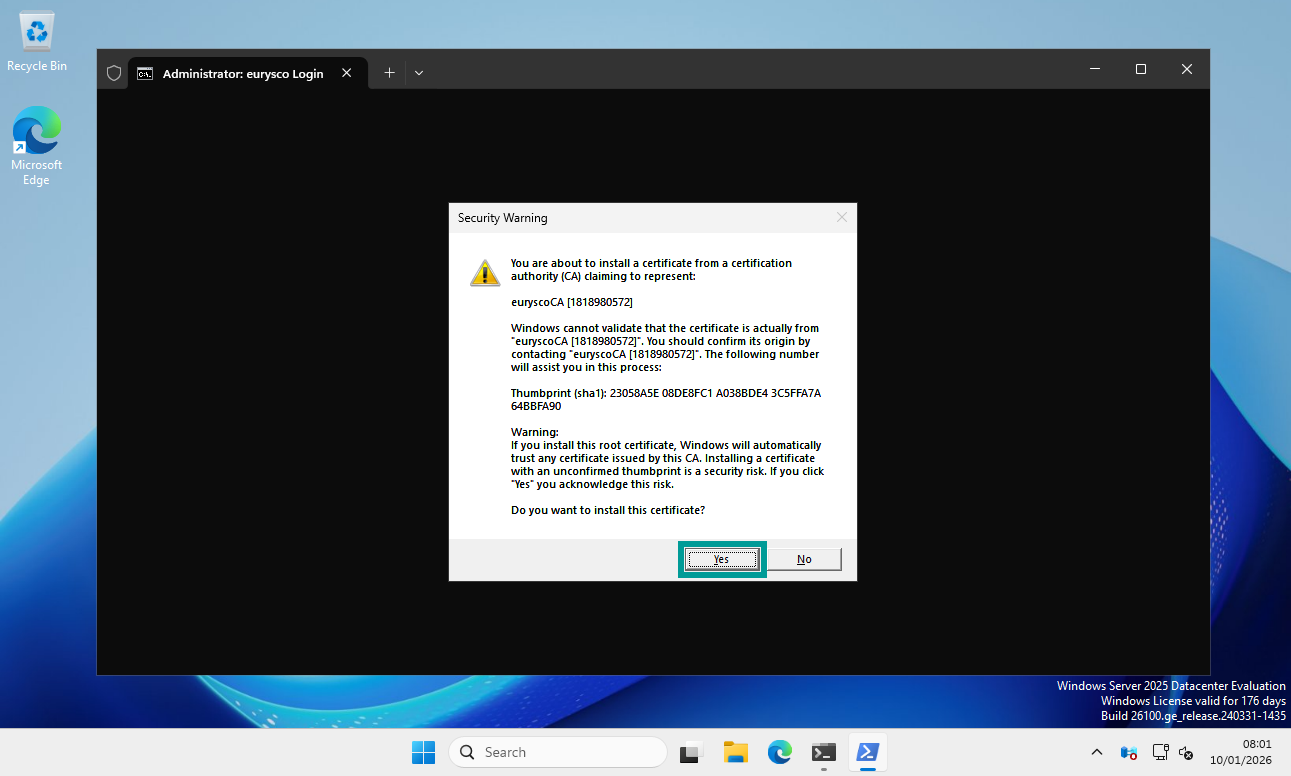The width and height of the screenshot is (1291, 776).
Task: Click the yellow warning triangle icon
Action: coord(485,273)
